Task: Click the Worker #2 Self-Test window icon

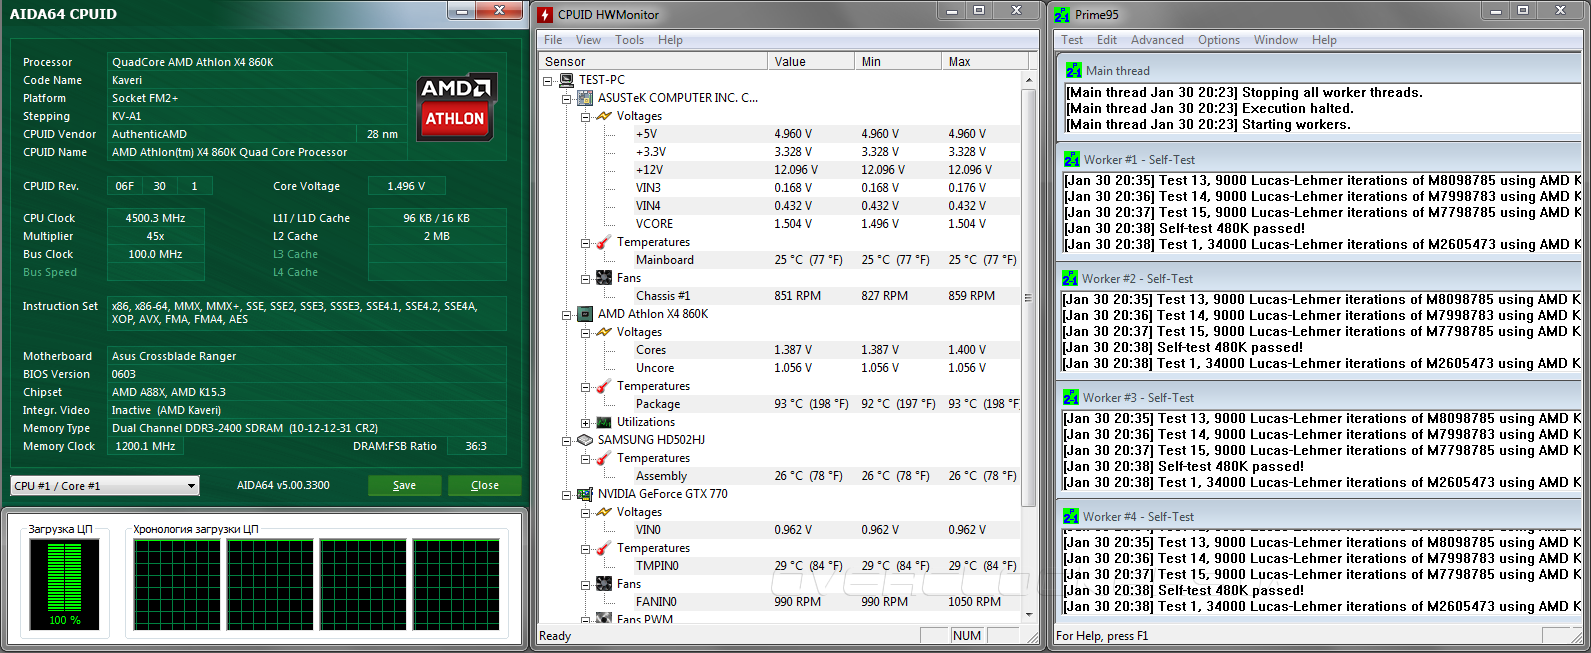Action: [x=1070, y=279]
